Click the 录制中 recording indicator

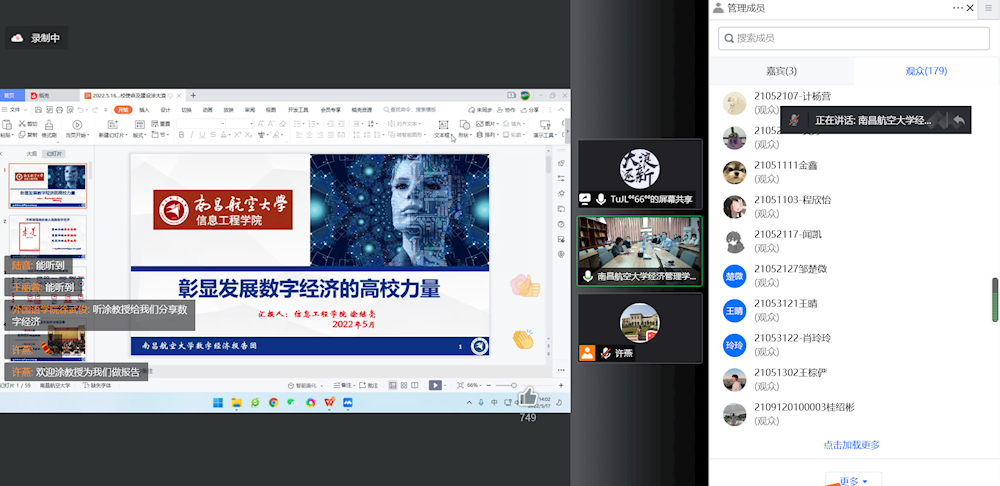(37, 38)
